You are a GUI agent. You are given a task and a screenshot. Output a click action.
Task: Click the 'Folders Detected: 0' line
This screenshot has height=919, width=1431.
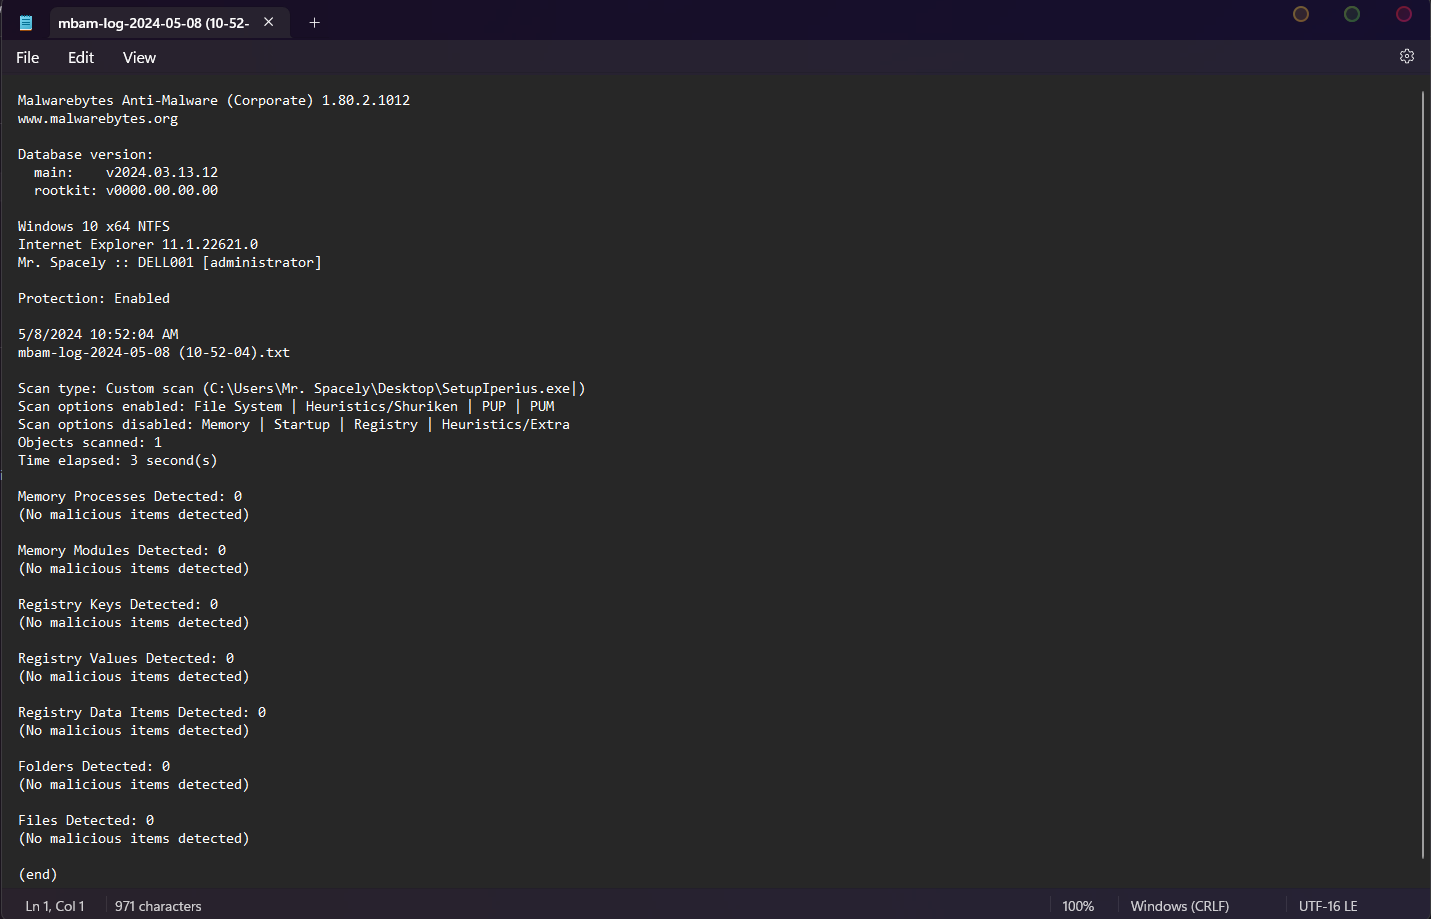[x=94, y=767]
